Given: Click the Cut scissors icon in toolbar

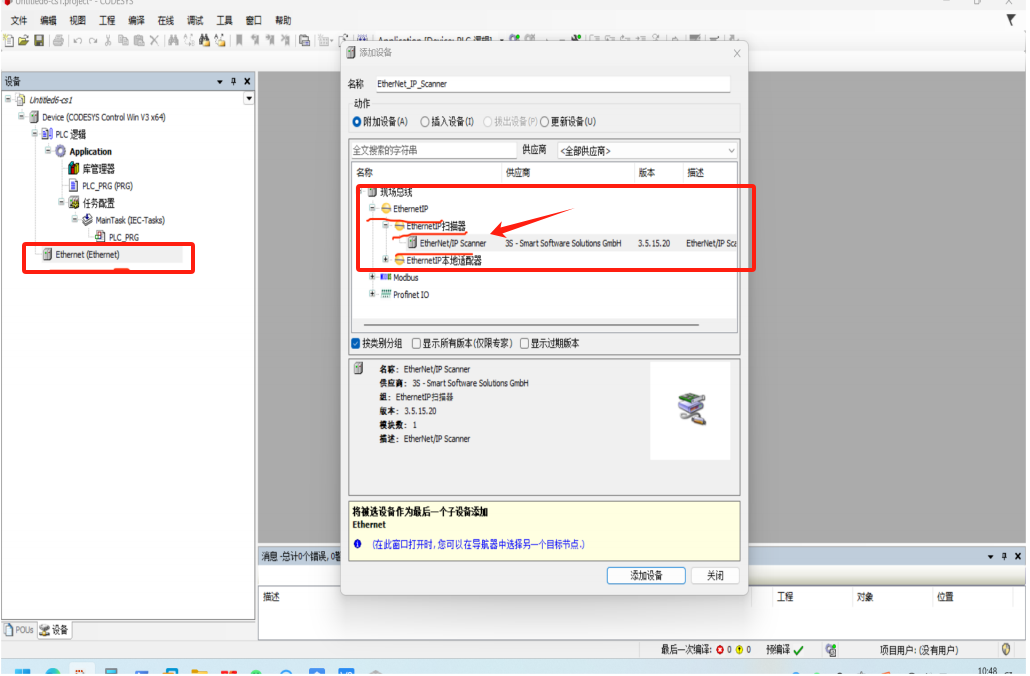Looking at the screenshot, I should click(107, 40).
